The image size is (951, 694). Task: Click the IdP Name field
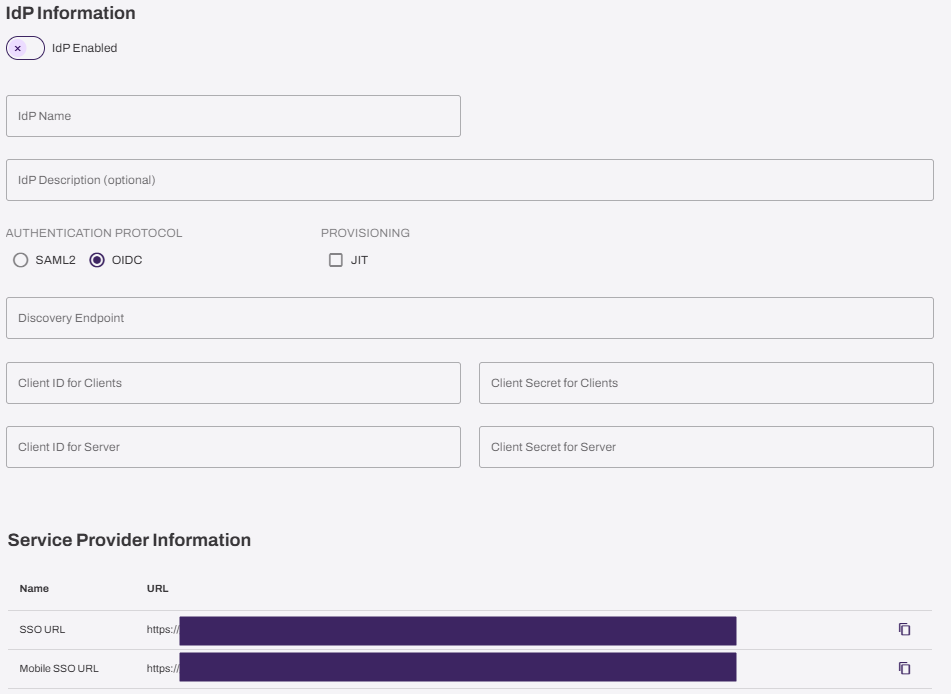pos(234,116)
